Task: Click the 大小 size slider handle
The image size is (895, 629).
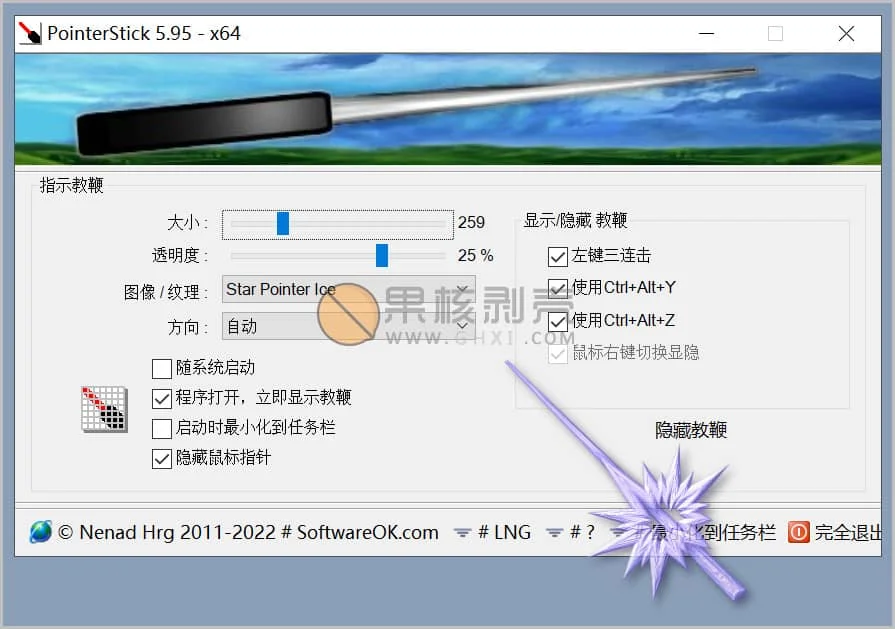Action: tap(282, 223)
